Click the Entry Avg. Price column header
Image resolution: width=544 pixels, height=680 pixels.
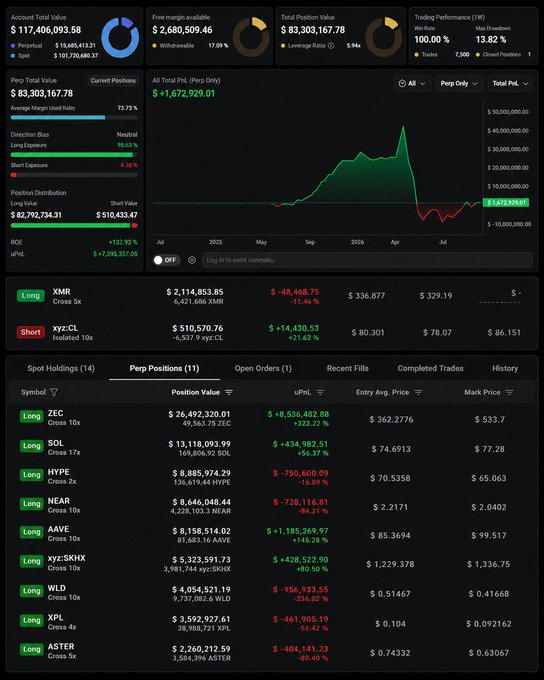pos(382,392)
